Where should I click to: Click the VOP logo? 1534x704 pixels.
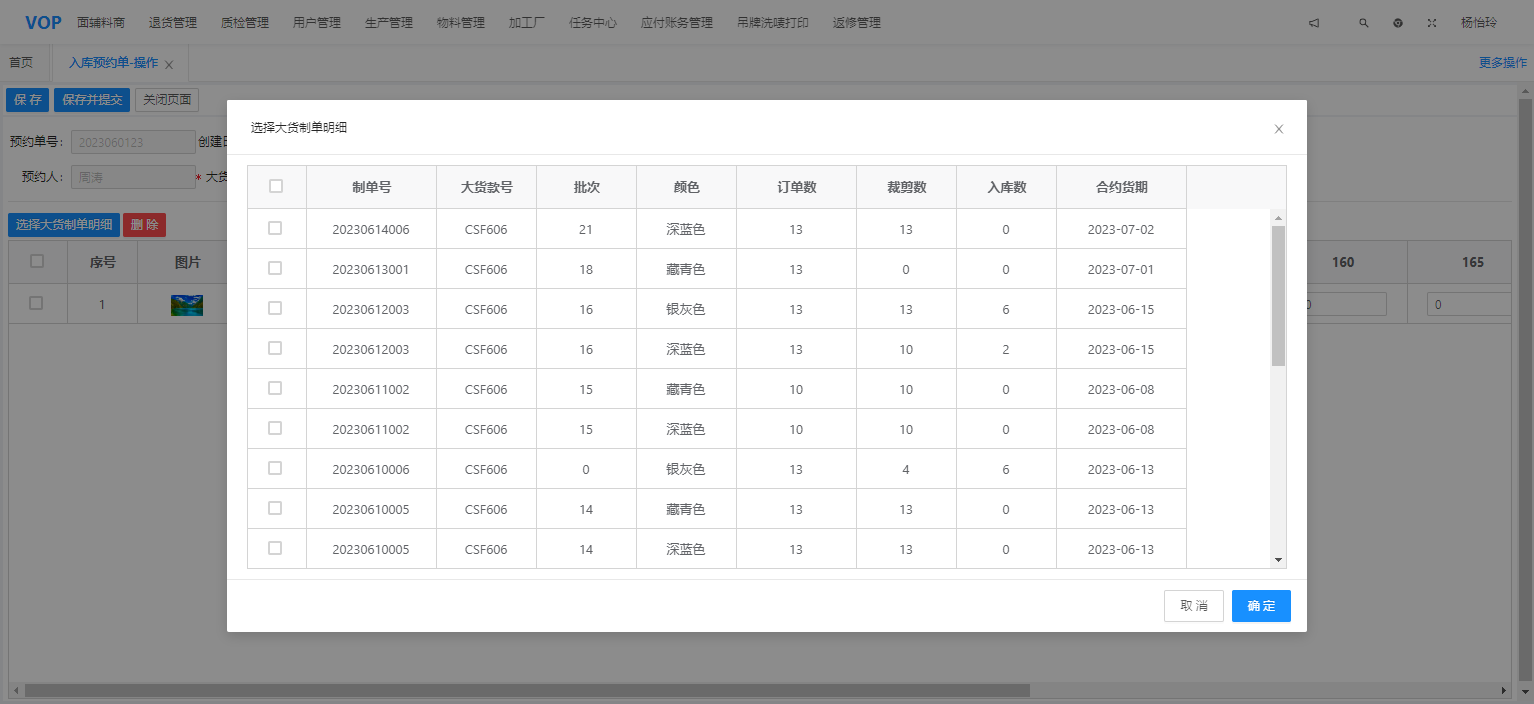click(43, 22)
